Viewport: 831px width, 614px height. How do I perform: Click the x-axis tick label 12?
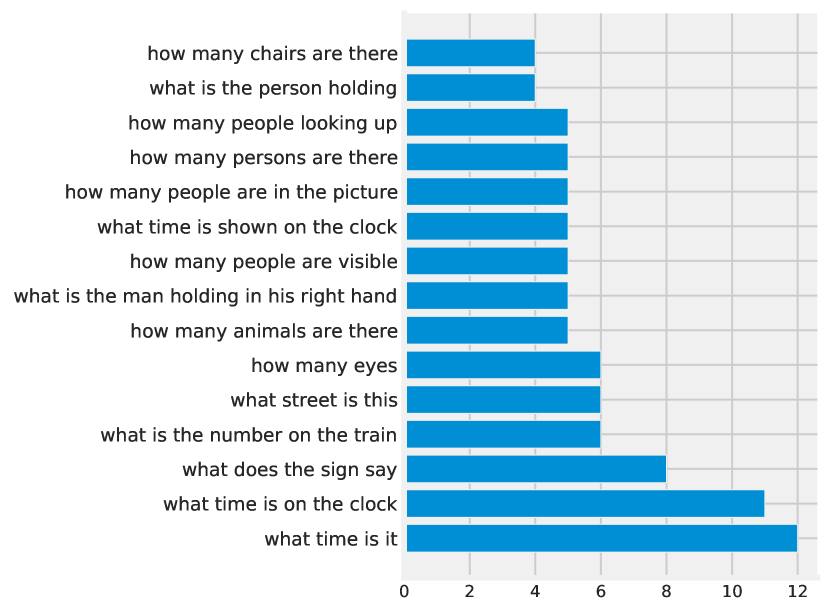click(x=797, y=591)
